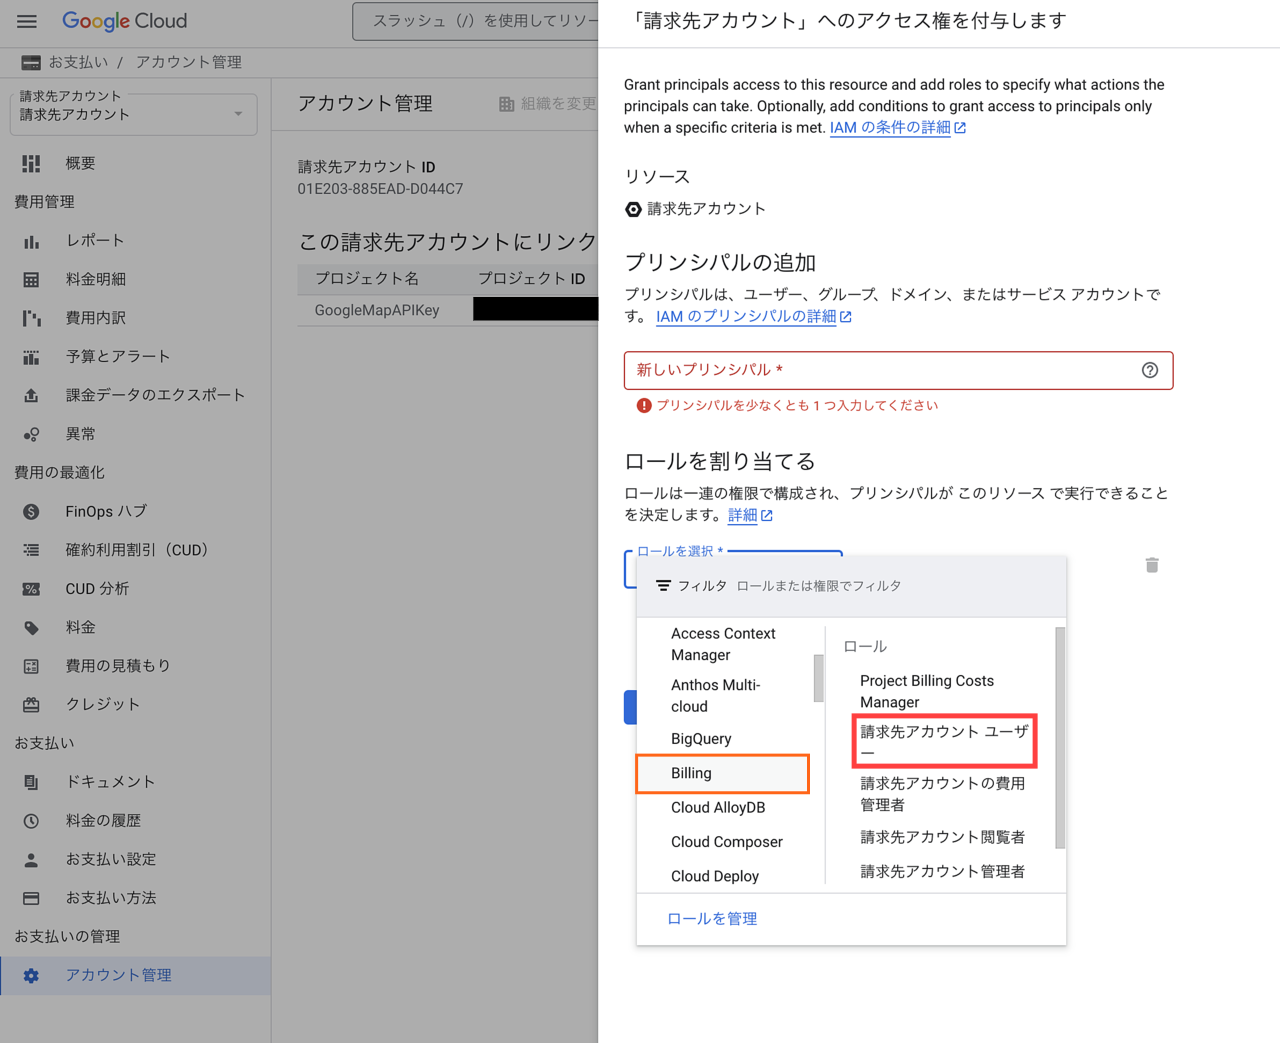Open the hamburger navigation menu
Viewport: 1280px width, 1043px height.
click(27, 21)
